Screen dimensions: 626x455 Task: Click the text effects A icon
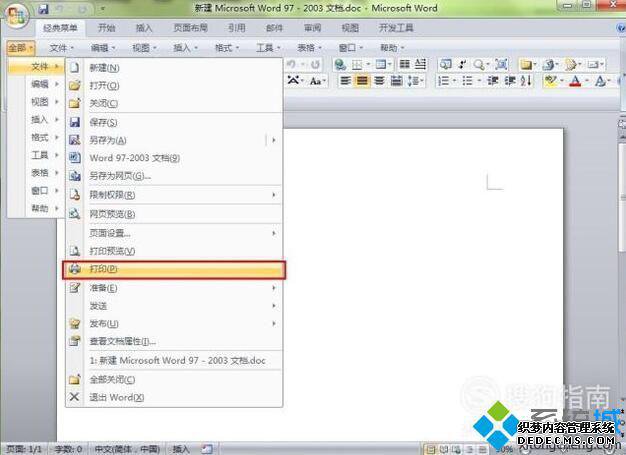point(600,81)
